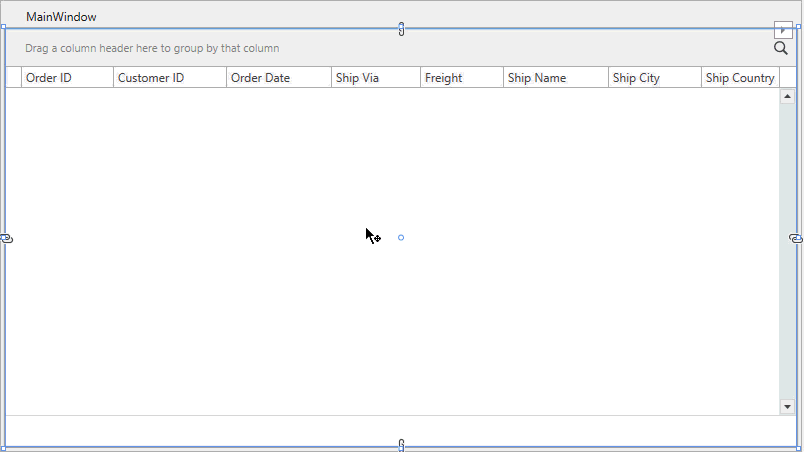
Task: Click the Order ID column header
Action: click(67, 77)
